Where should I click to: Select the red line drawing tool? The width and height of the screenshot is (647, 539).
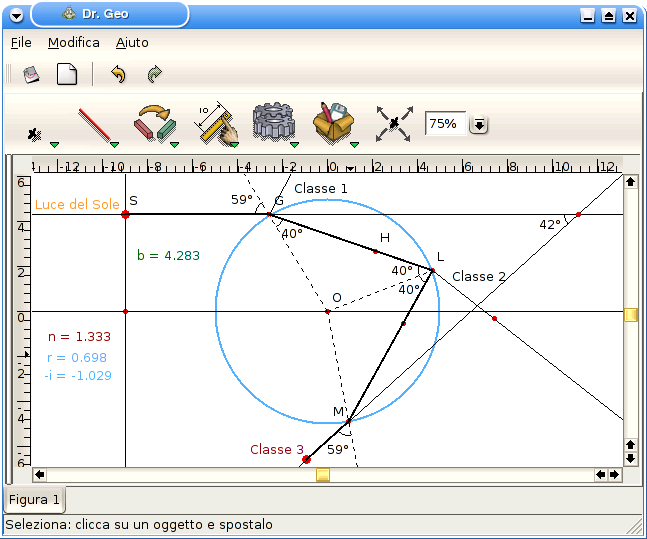click(x=94, y=125)
